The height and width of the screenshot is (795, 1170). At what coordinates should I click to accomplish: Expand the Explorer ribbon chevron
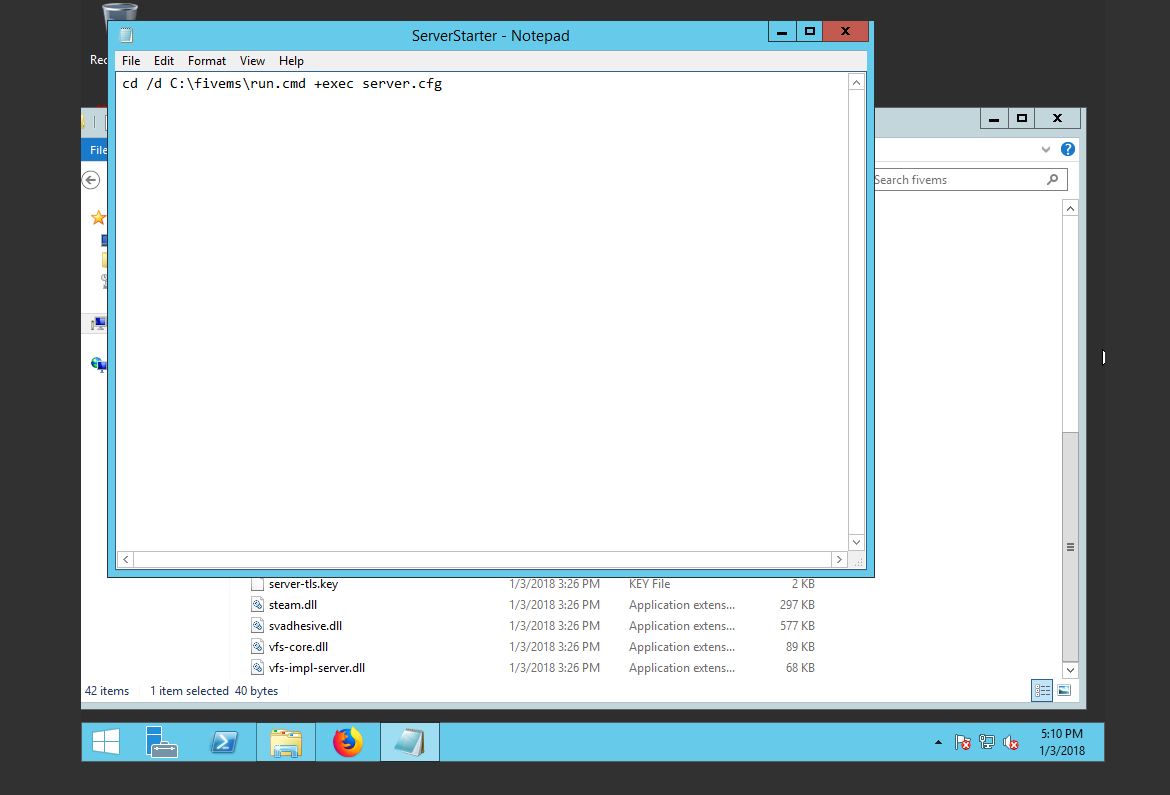pos(1045,149)
